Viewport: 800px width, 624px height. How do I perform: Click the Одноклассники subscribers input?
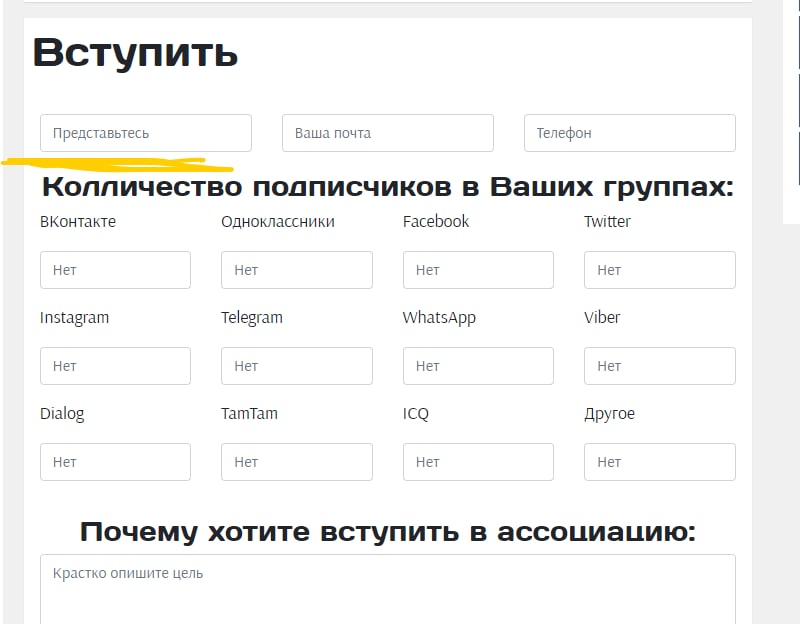coord(297,270)
